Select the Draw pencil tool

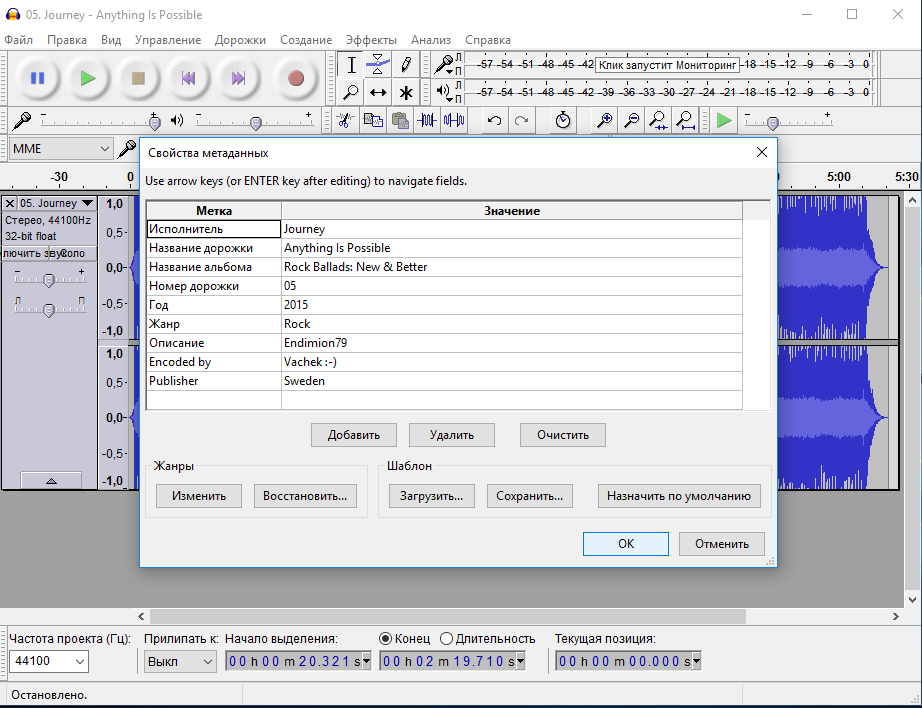[405, 65]
